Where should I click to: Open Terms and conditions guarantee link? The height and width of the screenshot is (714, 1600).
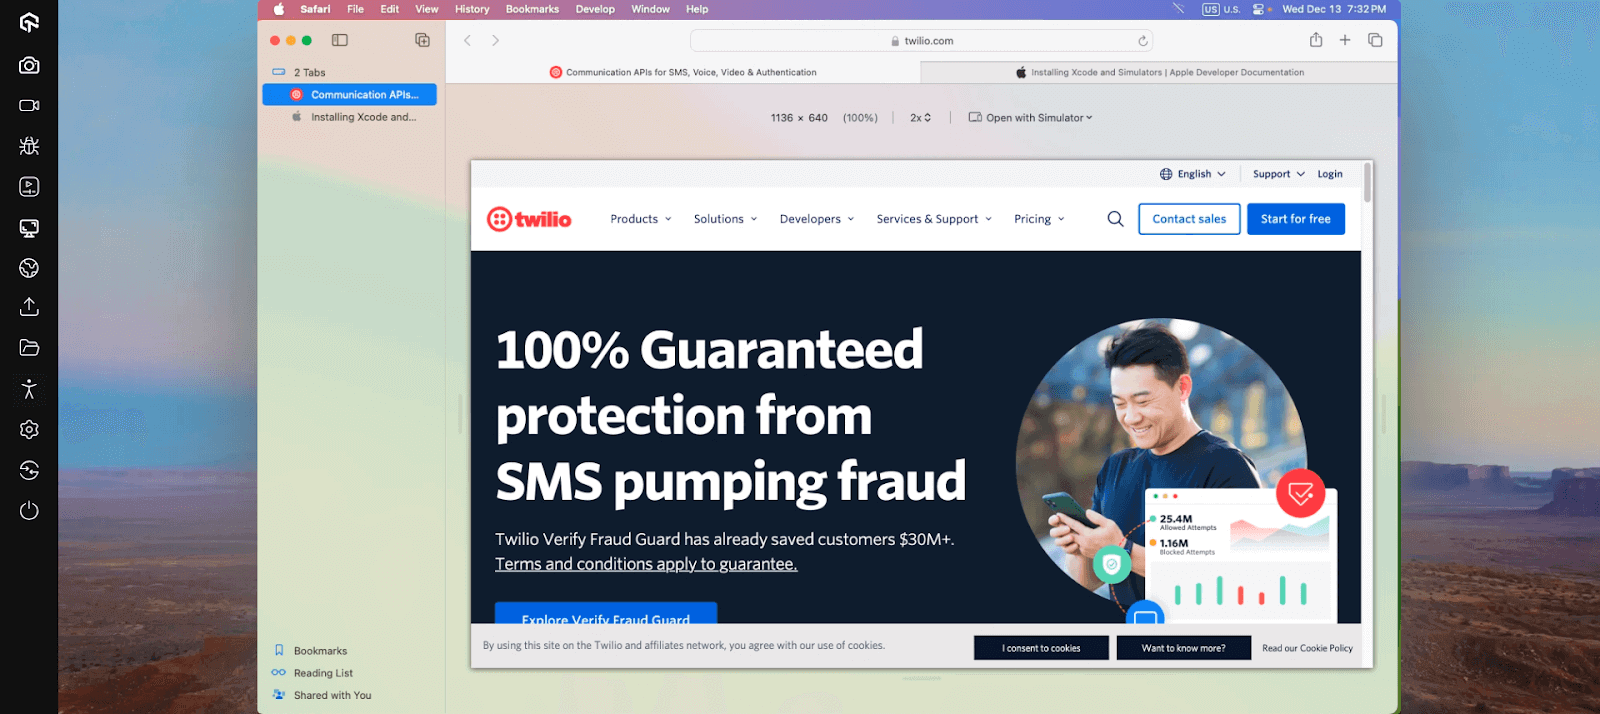coord(646,564)
